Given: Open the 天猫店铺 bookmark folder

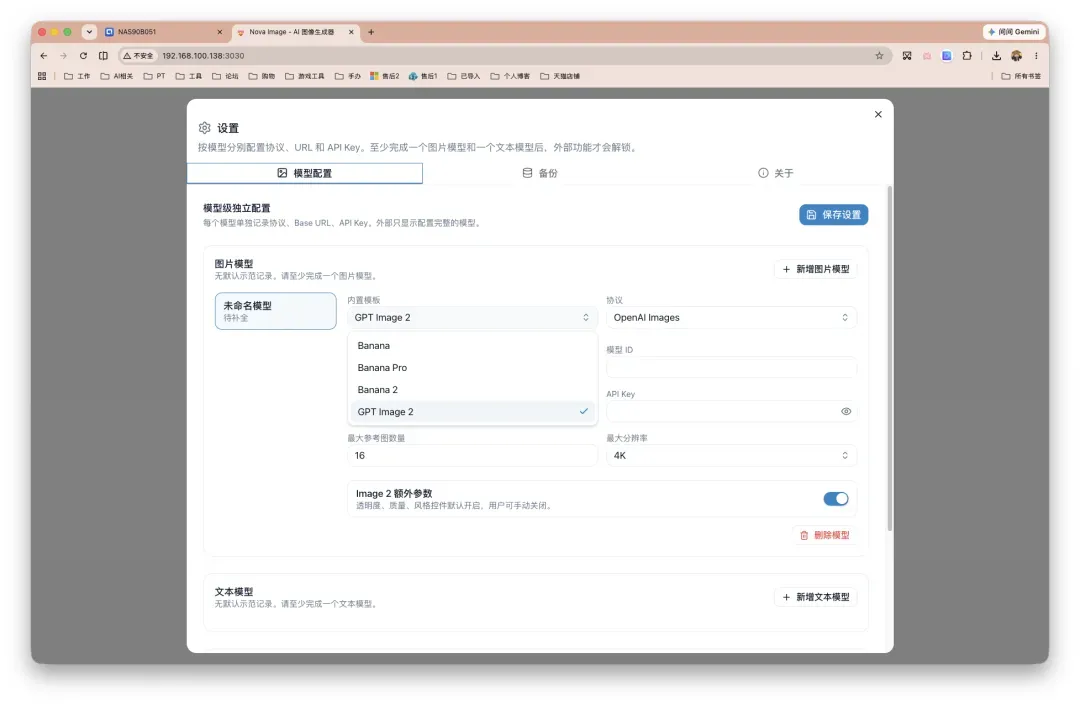Looking at the screenshot, I should click(560, 76).
